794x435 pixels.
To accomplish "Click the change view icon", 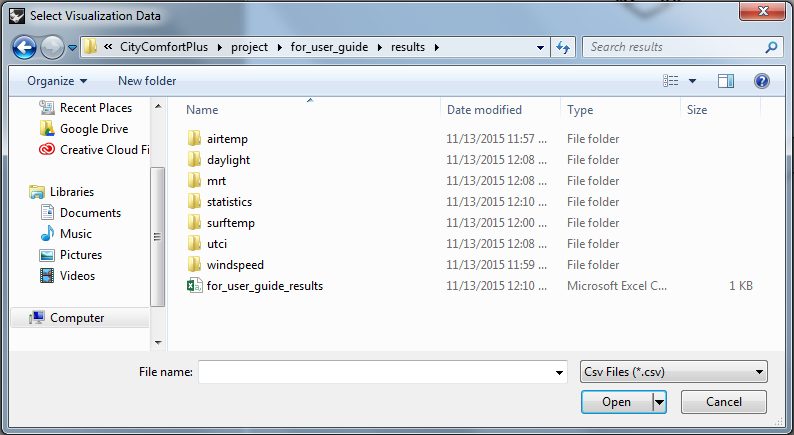I will coord(670,81).
